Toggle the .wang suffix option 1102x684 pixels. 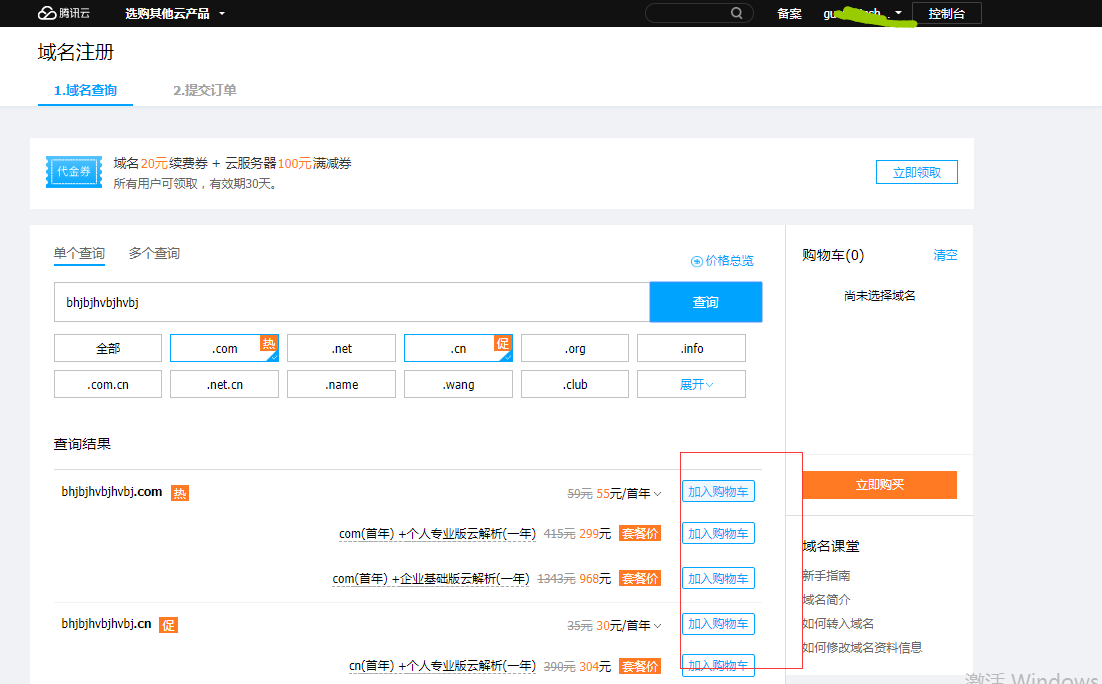[x=458, y=385]
